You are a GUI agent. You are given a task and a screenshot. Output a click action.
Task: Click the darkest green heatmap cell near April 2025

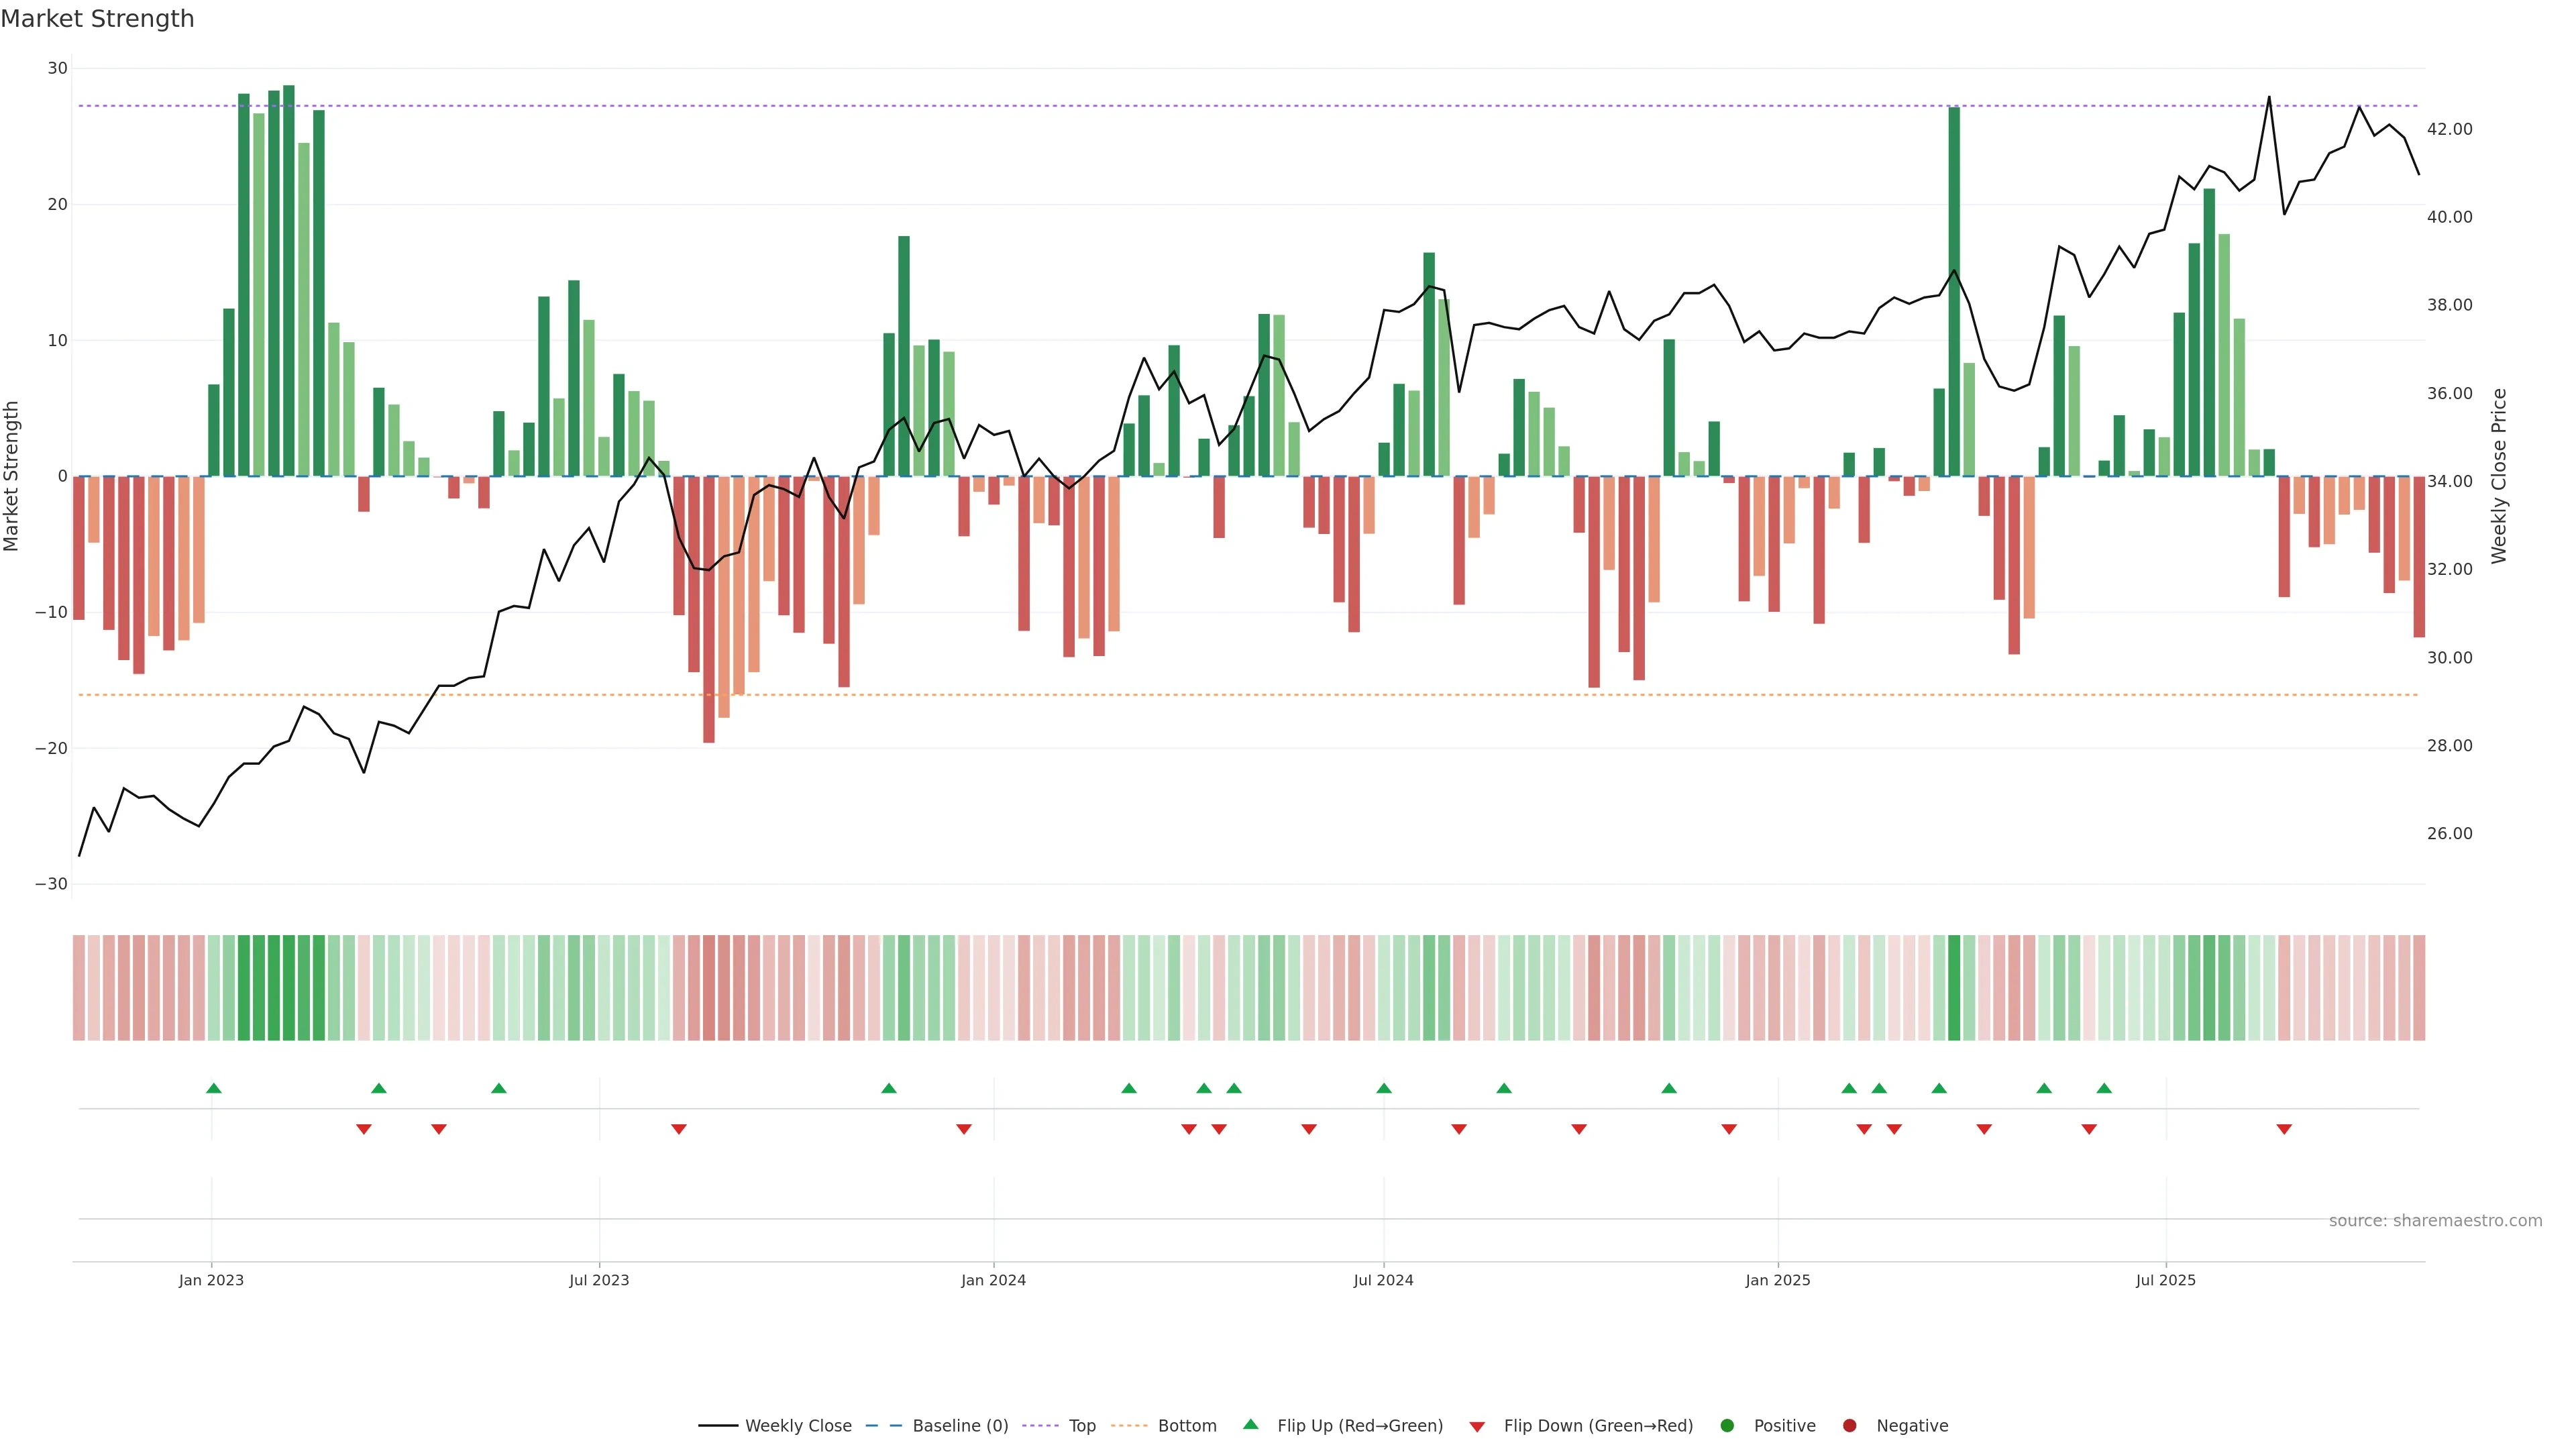point(1954,987)
